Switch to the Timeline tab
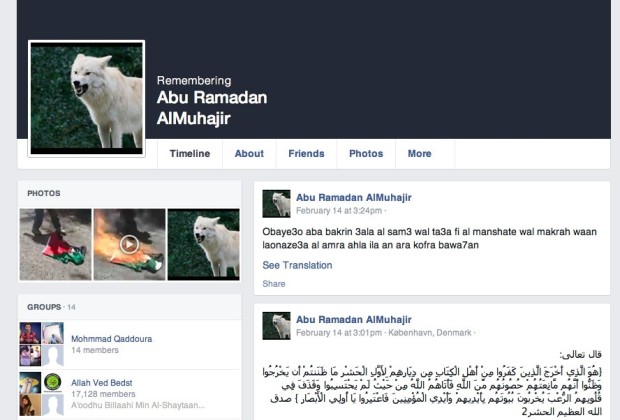This screenshot has width=620, height=420. [190, 154]
